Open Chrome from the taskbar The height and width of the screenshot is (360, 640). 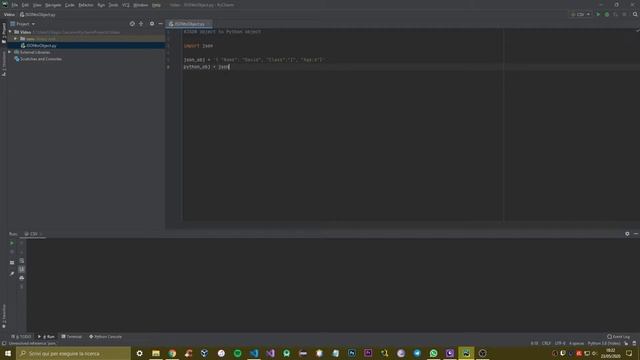coord(172,353)
